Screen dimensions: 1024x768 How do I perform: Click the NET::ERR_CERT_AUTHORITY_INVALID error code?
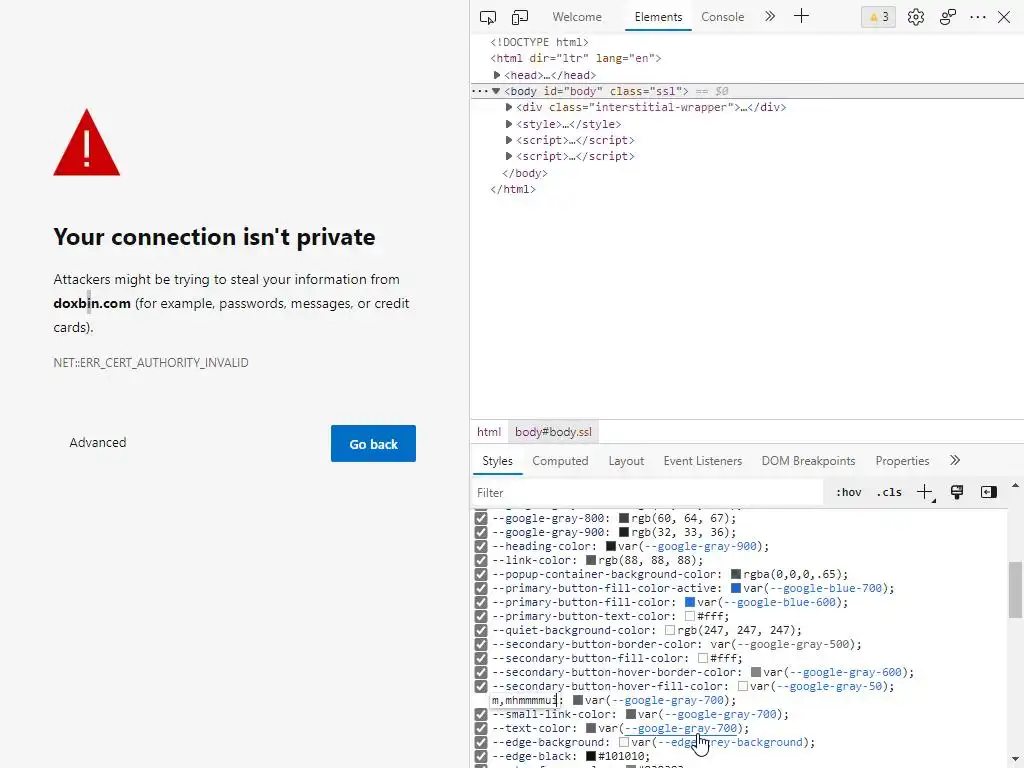151,362
